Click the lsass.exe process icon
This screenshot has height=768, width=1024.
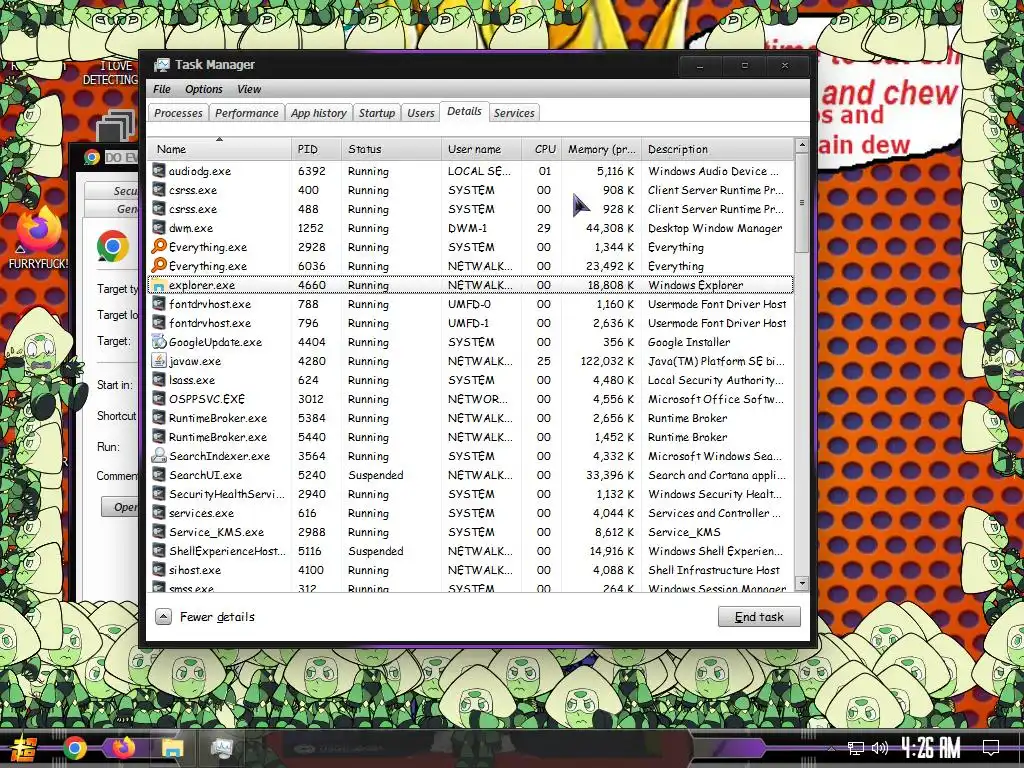pos(159,380)
